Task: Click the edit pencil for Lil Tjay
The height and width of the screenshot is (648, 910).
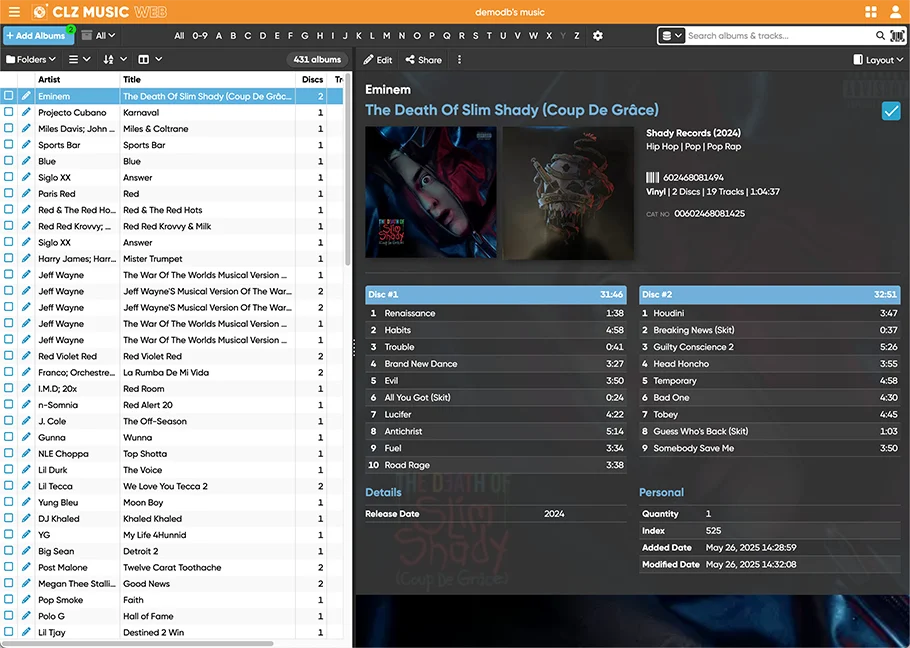Action: point(26,632)
